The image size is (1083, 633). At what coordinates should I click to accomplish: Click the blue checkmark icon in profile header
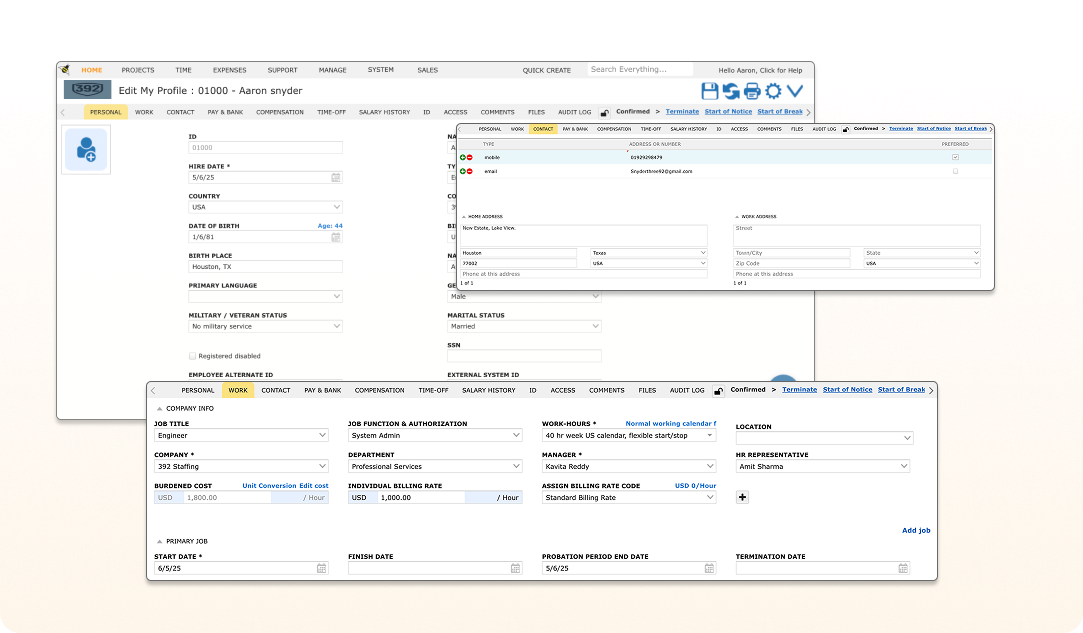pos(795,91)
